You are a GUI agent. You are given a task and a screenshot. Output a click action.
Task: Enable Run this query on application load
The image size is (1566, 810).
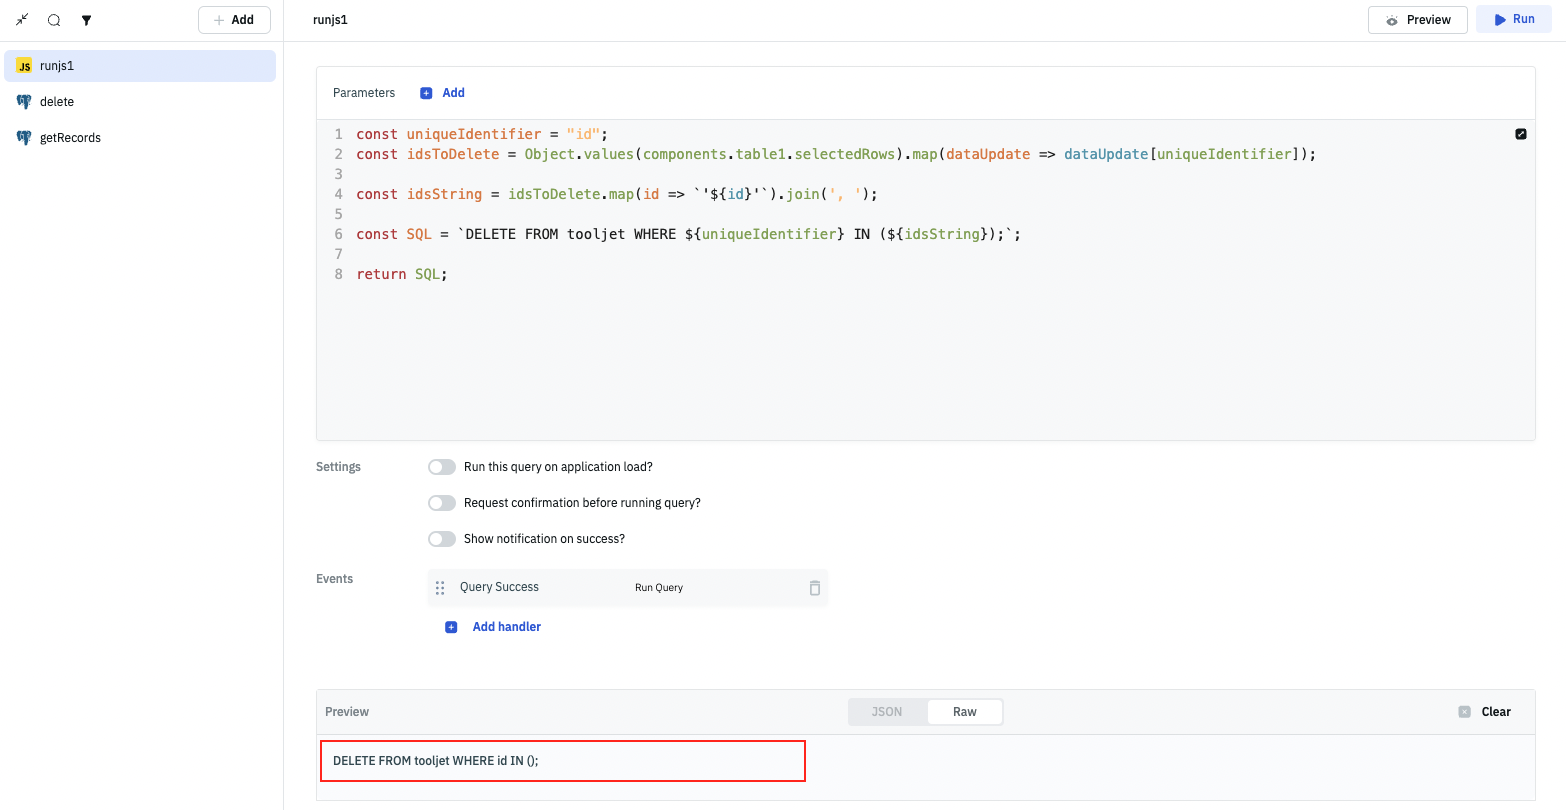pos(442,467)
